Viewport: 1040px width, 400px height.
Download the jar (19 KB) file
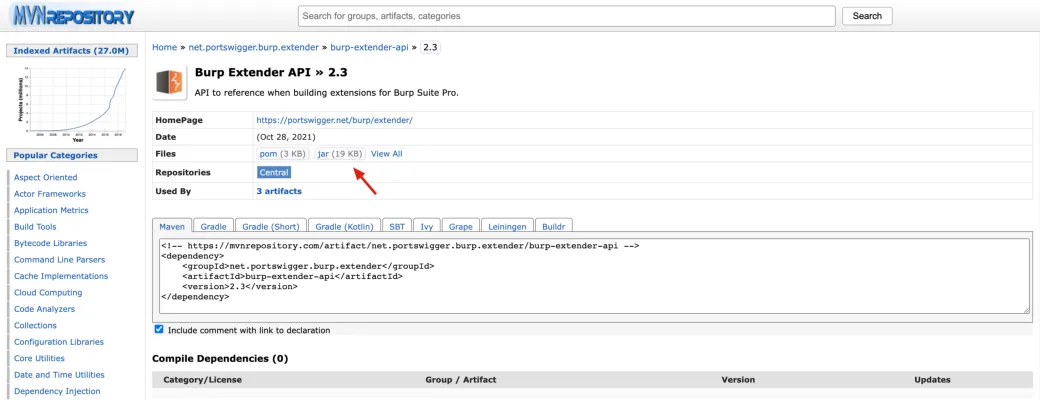click(340, 154)
